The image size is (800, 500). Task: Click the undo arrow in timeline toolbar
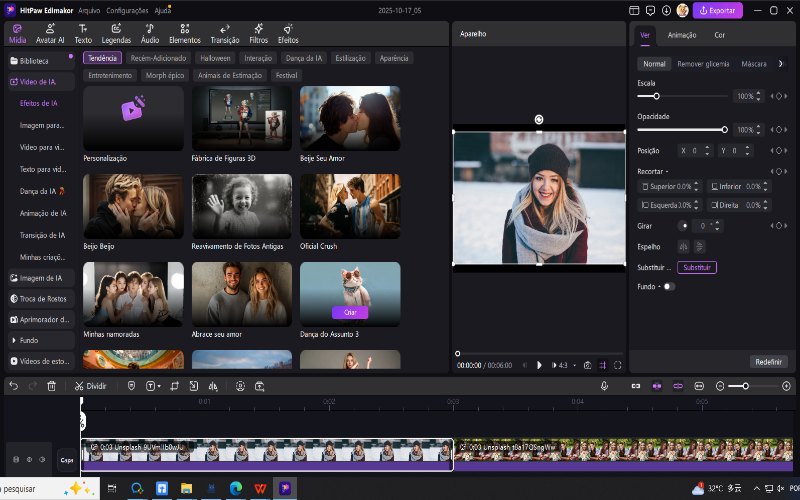pyautogui.click(x=14, y=386)
